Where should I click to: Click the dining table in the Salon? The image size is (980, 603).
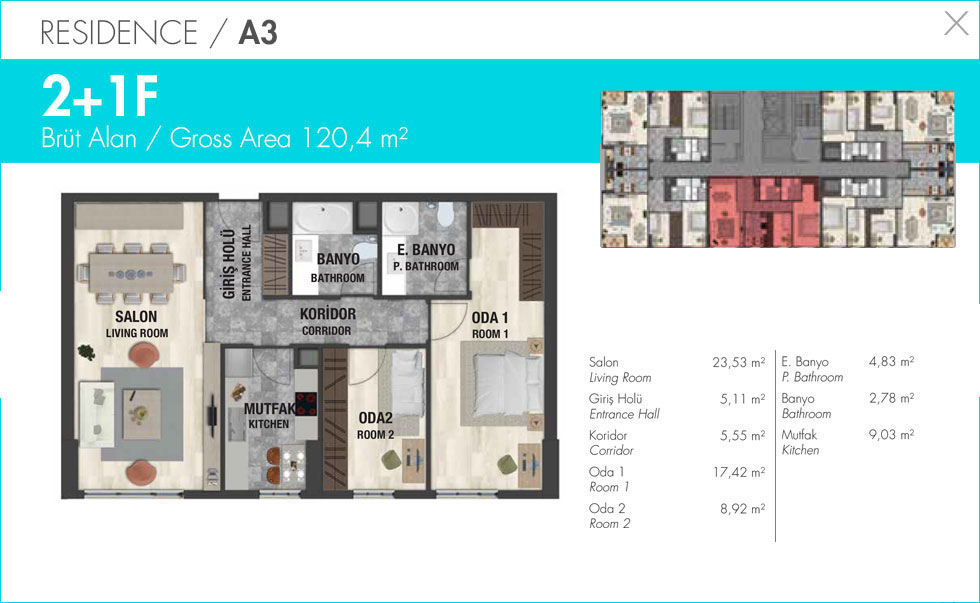pos(133,273)
